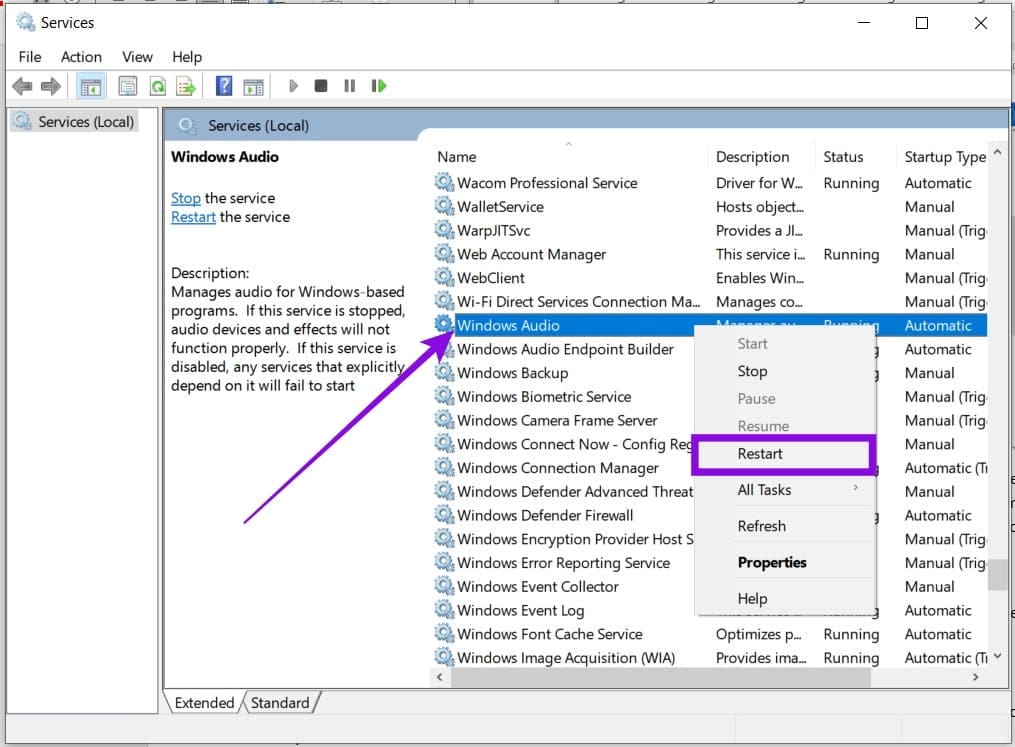Screen dimensions: 1015x747
Task: Toggle Show/Hide Console Tree toolbar icon
Action: 91,86
